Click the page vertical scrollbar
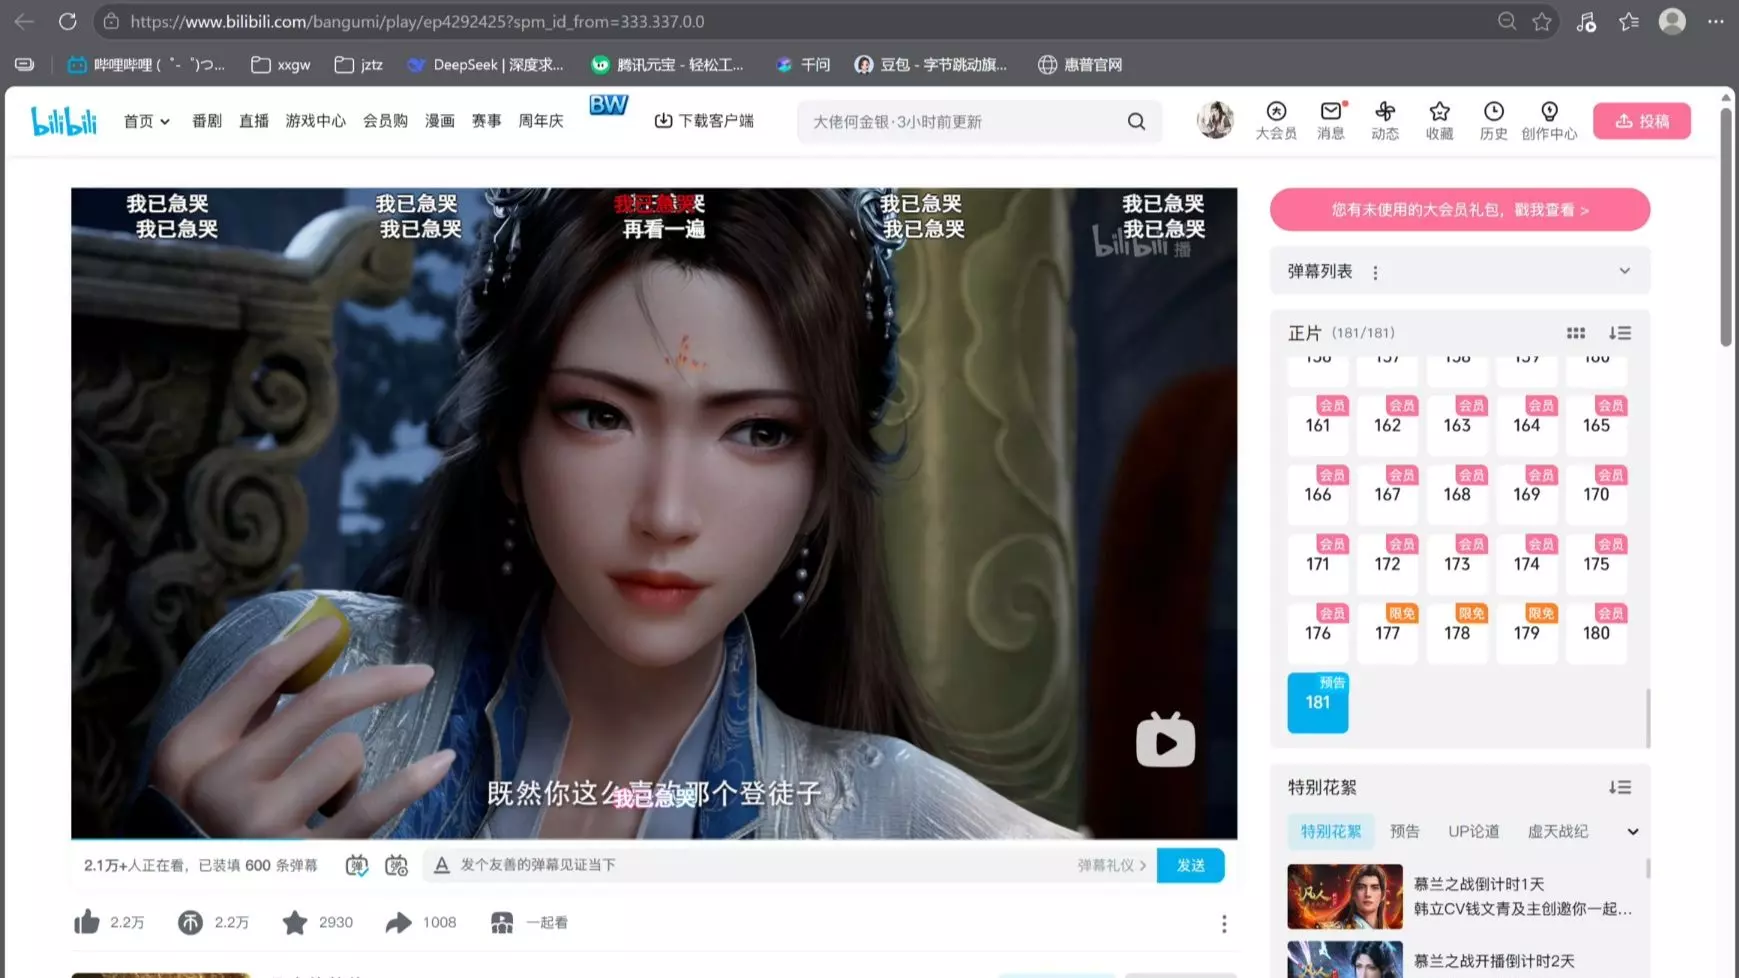Viewport: 1739px width, 978px height. click(1726, 230)
